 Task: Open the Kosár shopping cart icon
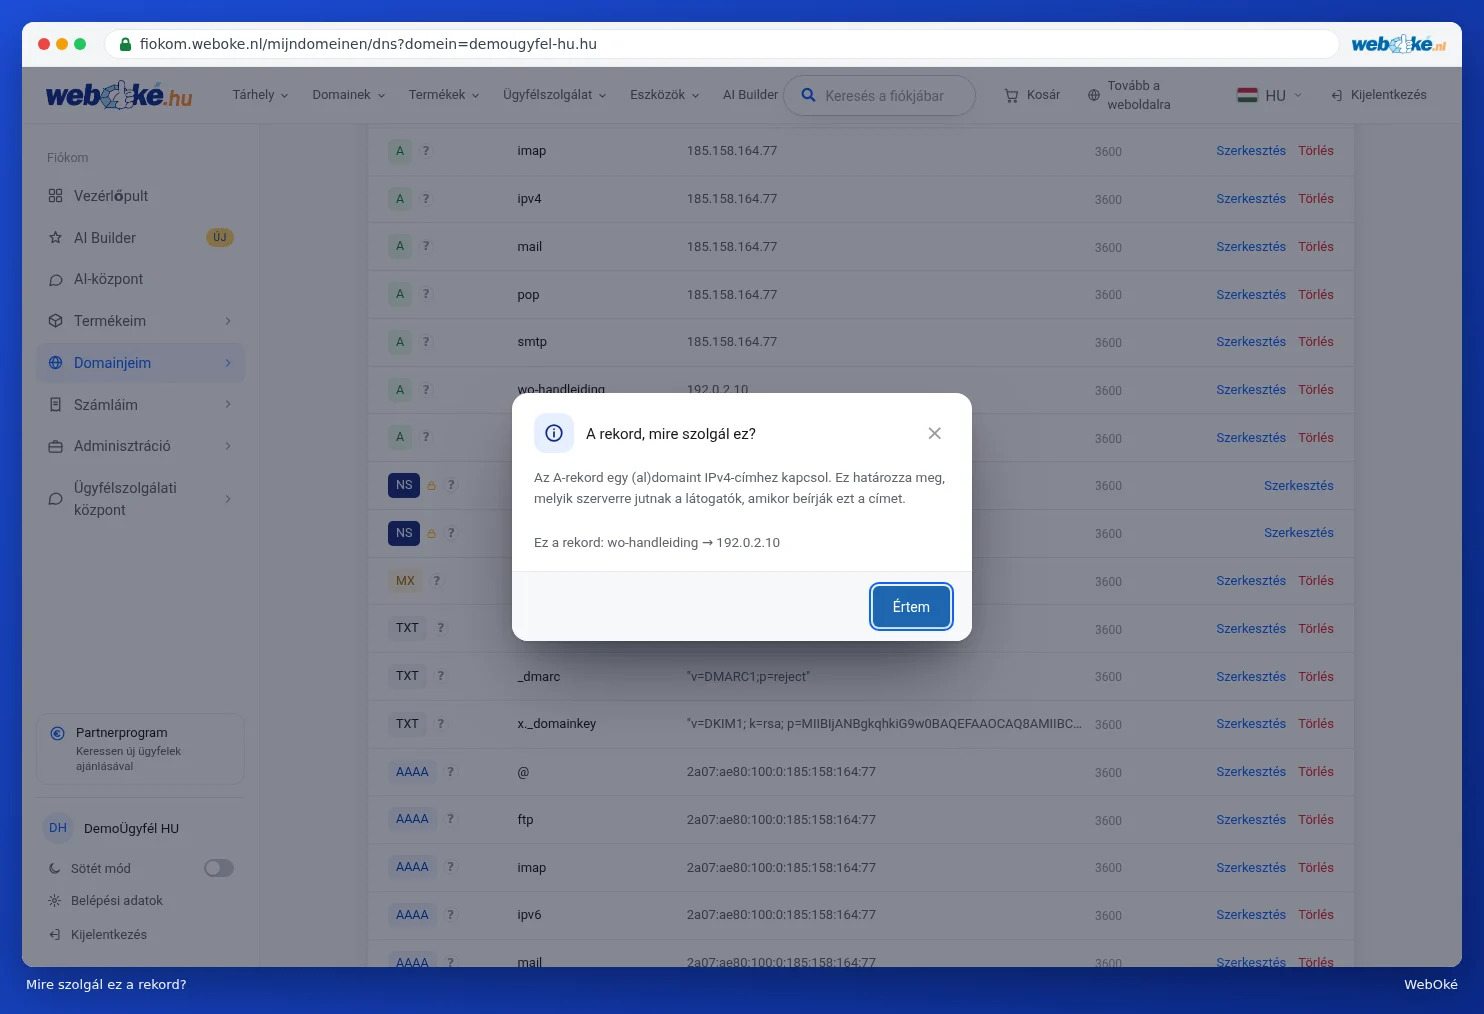click(x=1011, y=95)
